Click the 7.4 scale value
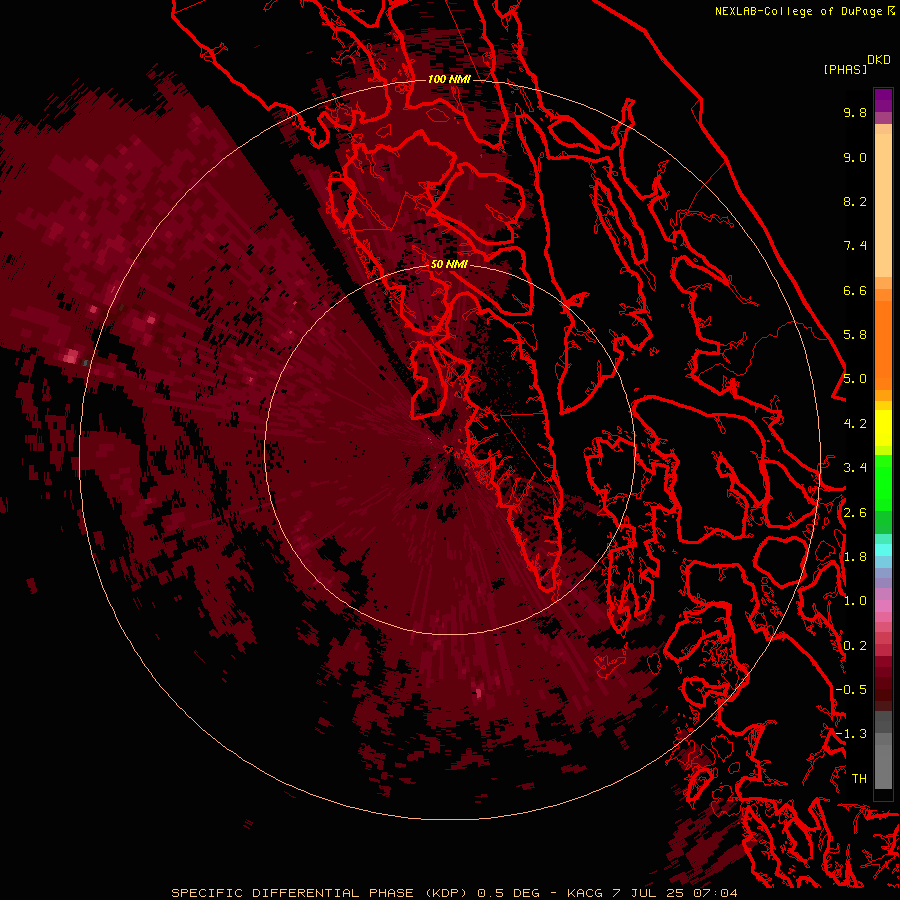The height and width of the screenshot is (900, 900). pyautogui.click(x=855, y=246)
